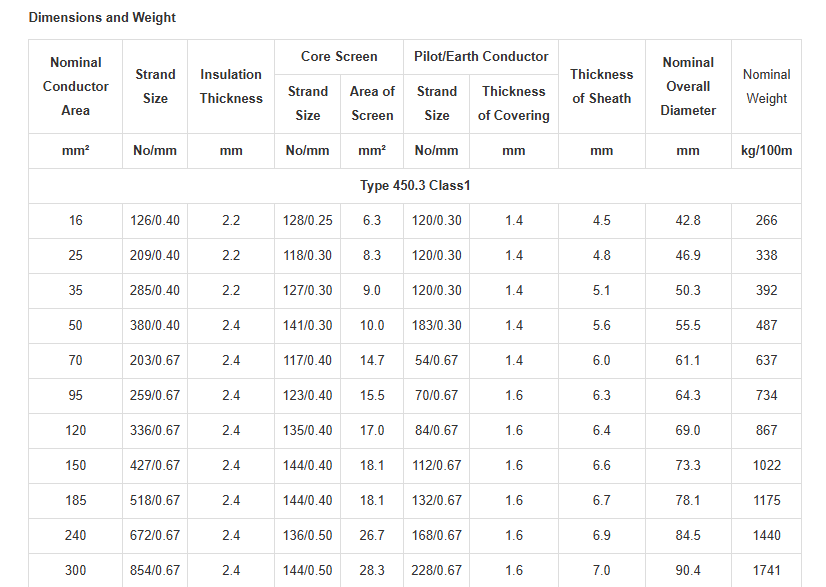Screen dimensions: 826x587
Task: Click the '50.3' diameter cell
Action: coord(688,290)
